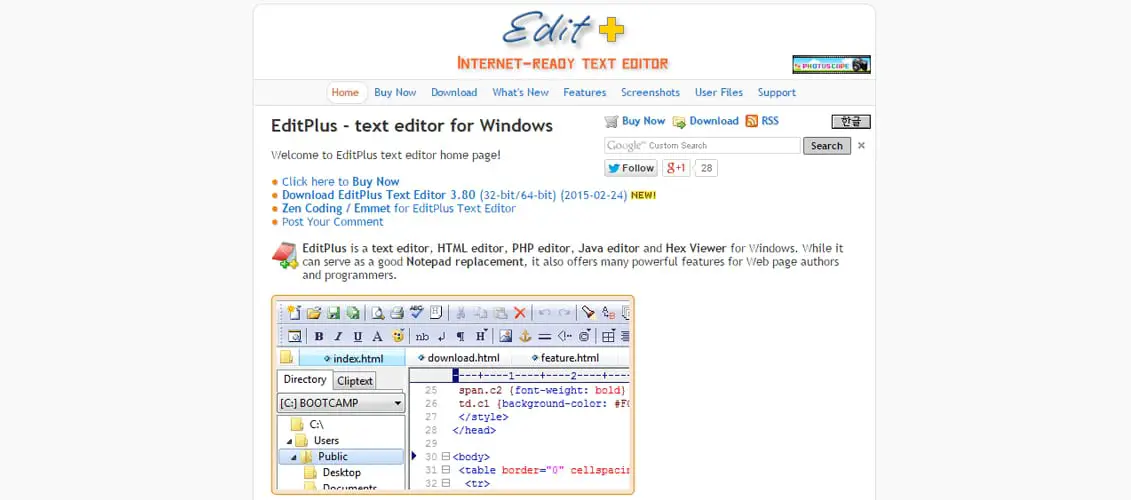Click the browser preview icon left of Bold
Image resolution: width=1131 pixels, height=500 pixels.
pos(294,336)
